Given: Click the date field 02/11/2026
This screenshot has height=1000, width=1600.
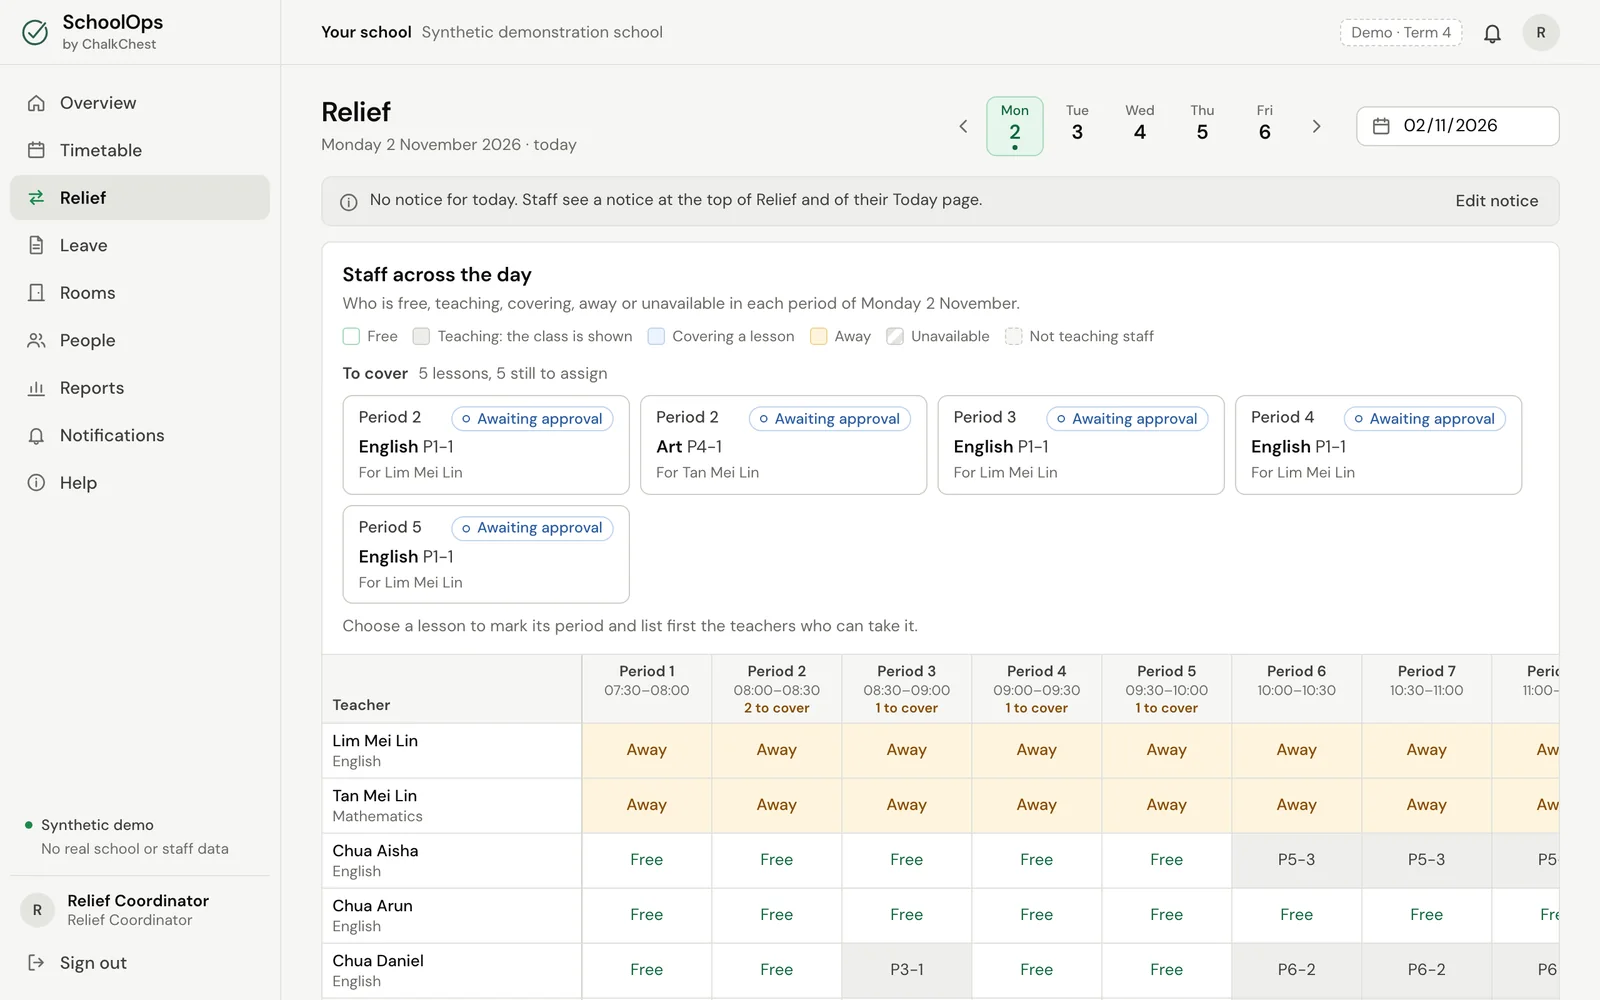Looking at the screenshot, I should click(1458, 126).
